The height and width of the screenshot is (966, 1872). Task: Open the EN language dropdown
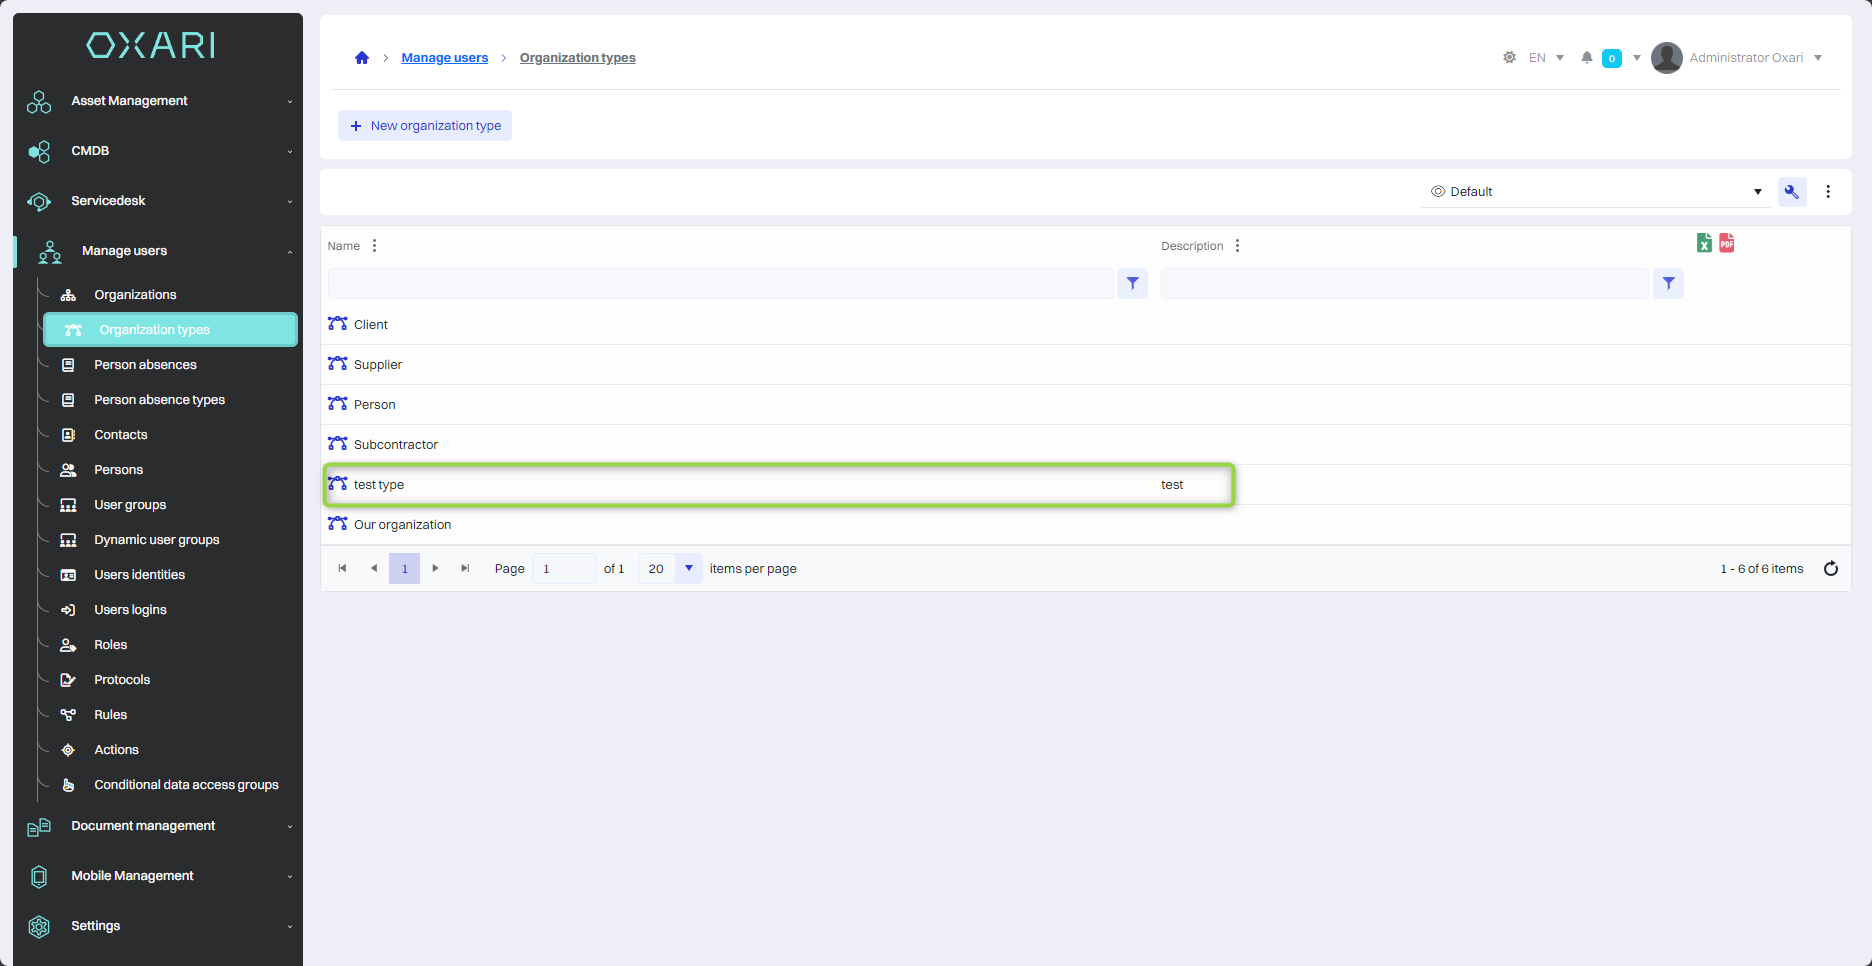pyautogui.click(x=1546, y=58)
